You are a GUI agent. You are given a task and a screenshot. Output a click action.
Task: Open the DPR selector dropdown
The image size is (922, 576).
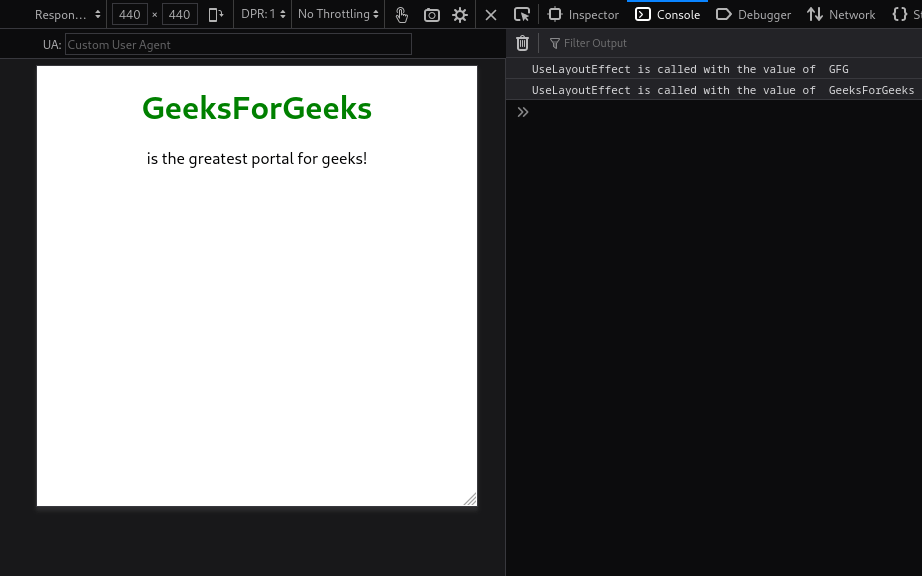tap(263, 14)
